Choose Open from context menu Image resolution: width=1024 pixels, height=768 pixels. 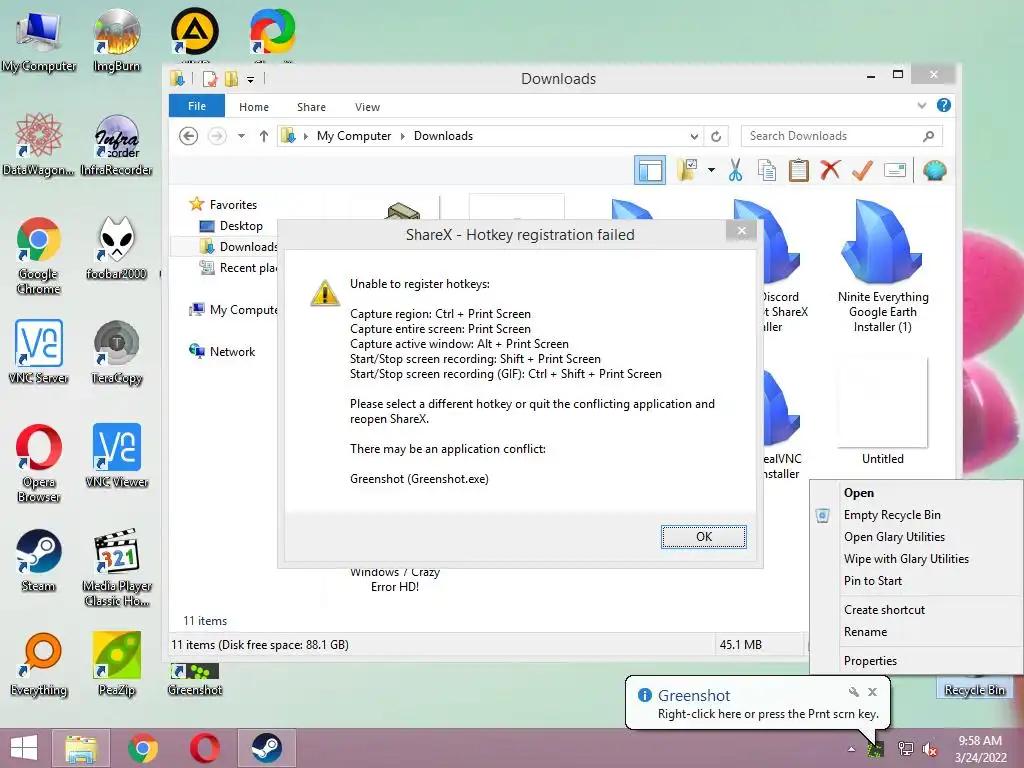tap(858, 493)
